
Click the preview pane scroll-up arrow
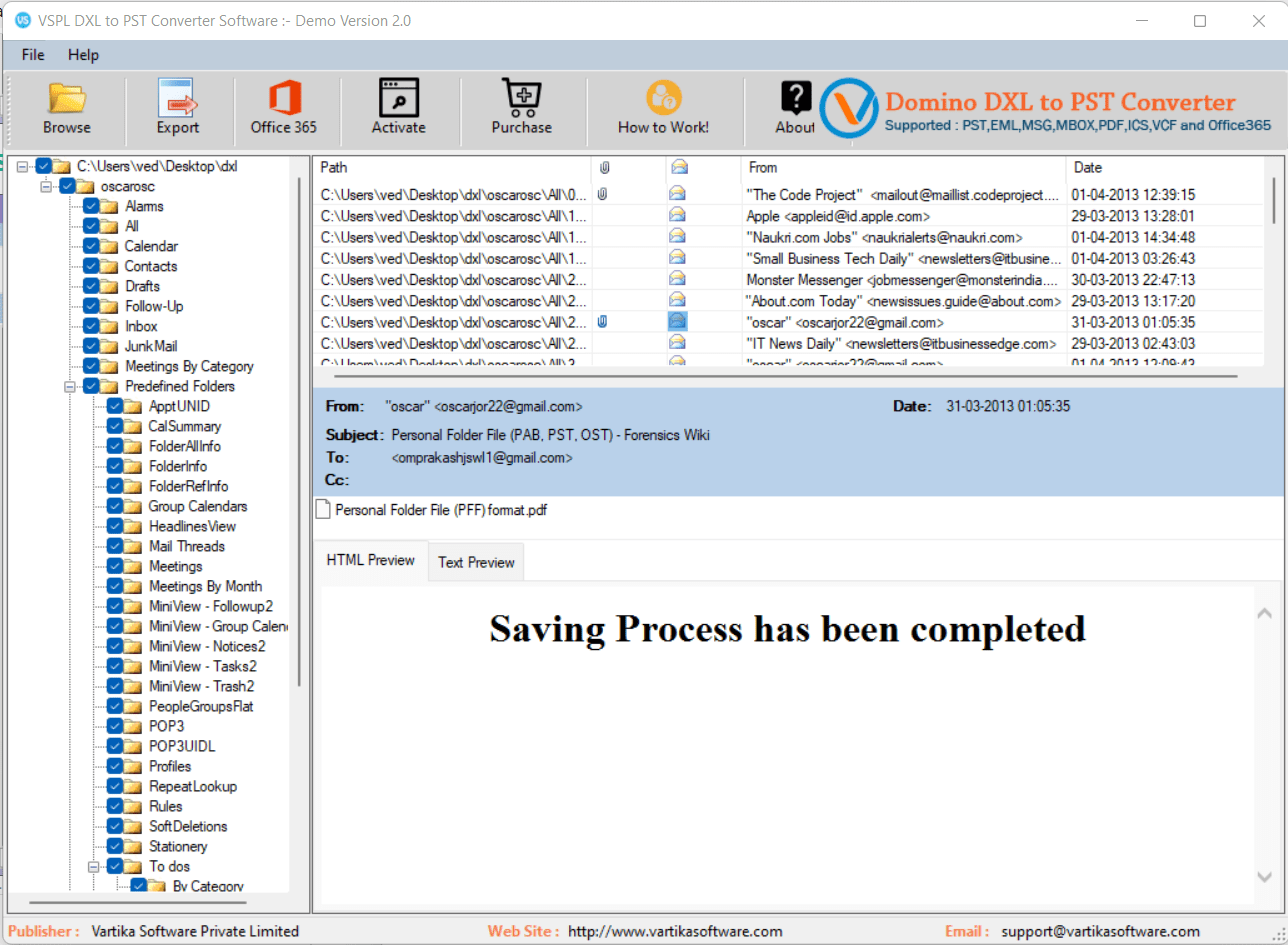coord(1264,613)
